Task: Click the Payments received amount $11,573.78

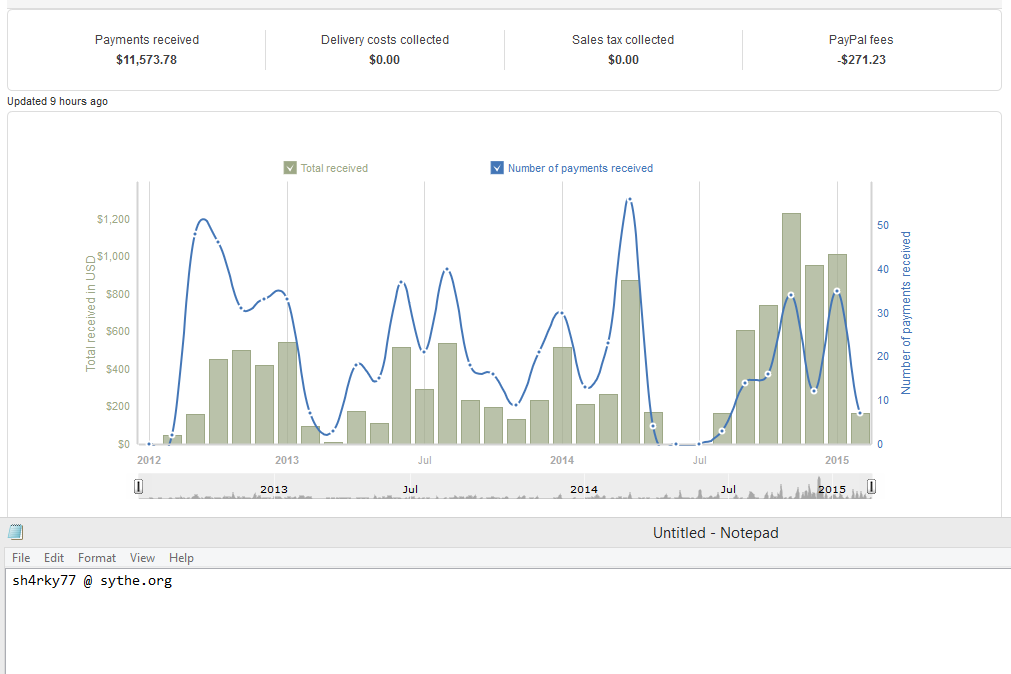Action: pos(146,60)
